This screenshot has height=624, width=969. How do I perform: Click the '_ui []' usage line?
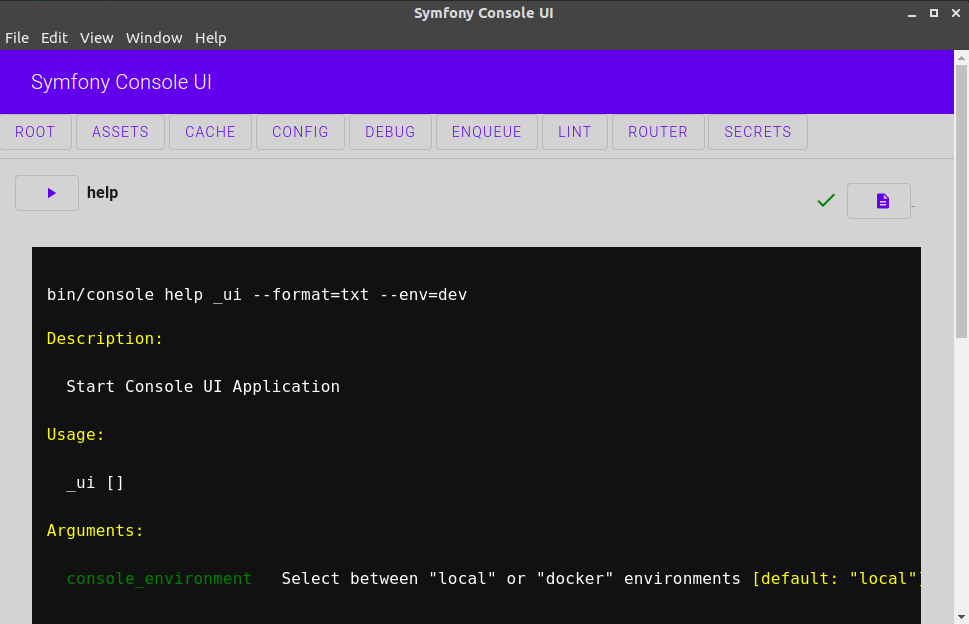coord(95,483)
